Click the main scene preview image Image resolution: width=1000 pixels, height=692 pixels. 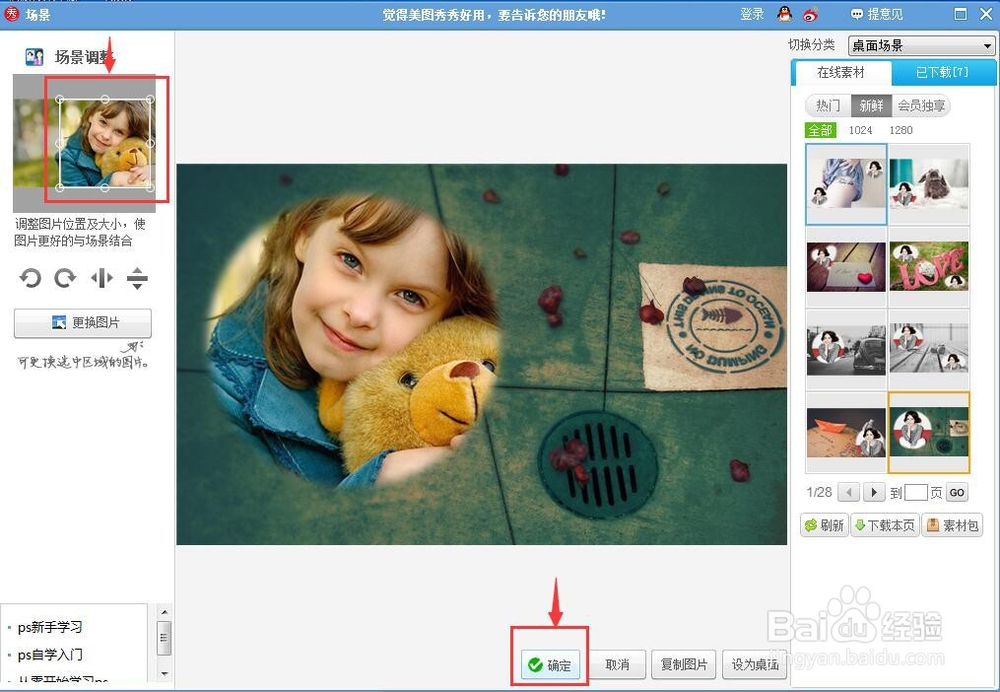point(482,354)
